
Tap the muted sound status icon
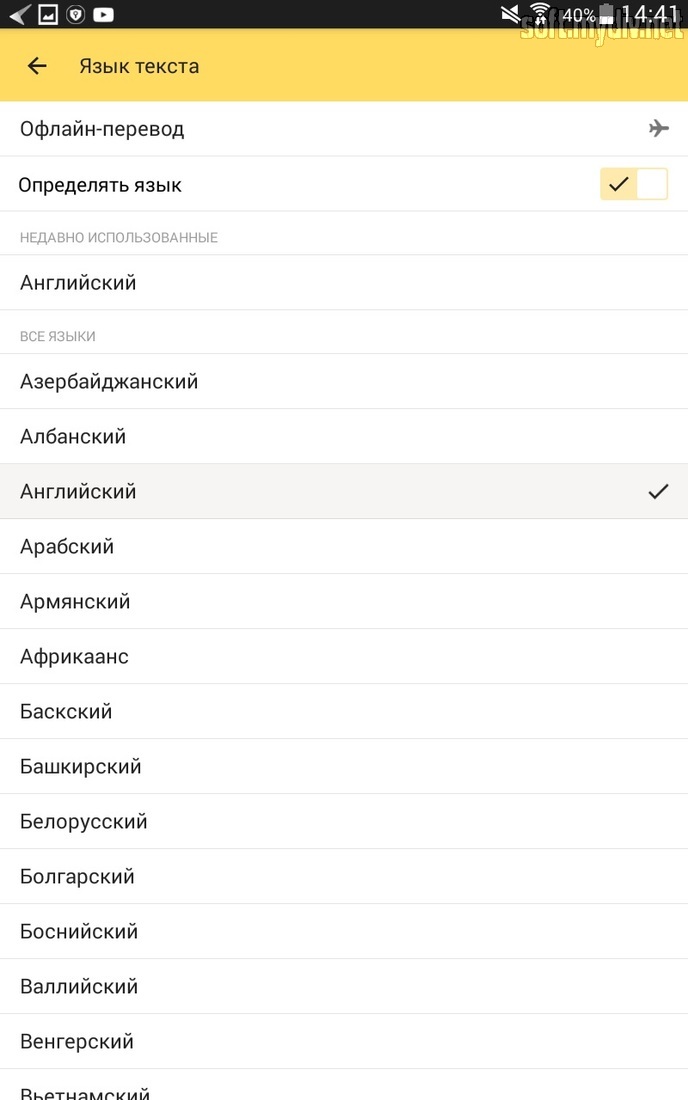[511, 14]
